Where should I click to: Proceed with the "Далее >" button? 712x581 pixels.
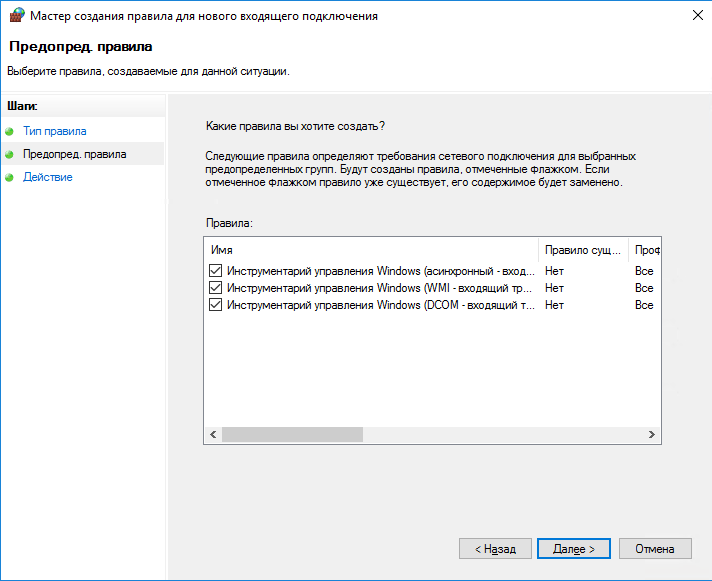click(573, 549)
